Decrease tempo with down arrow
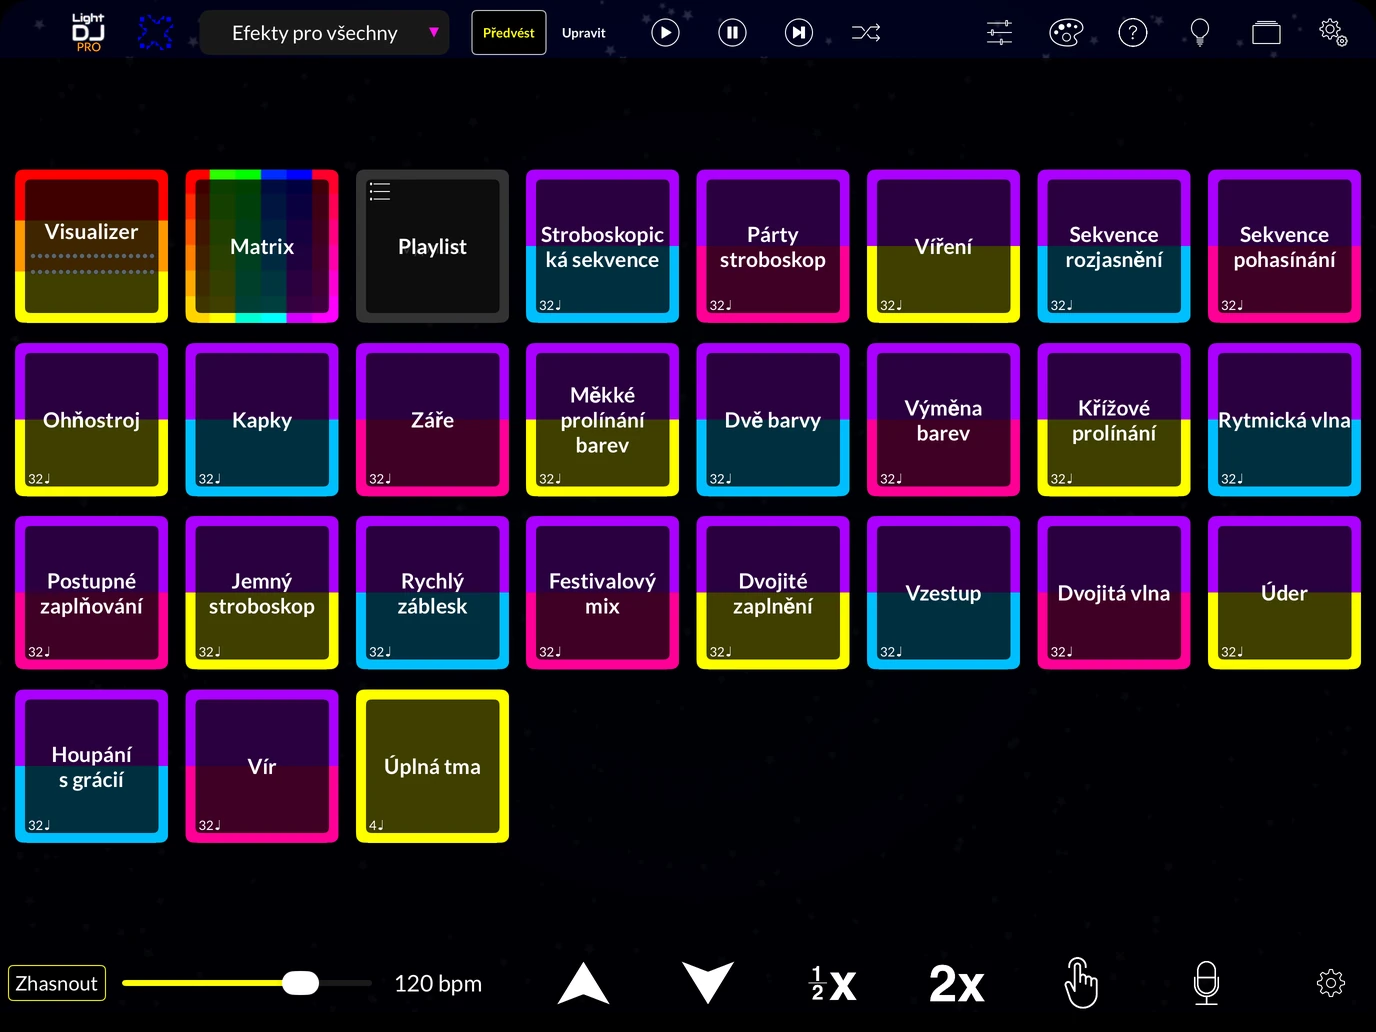Image resolution: width=1376 pixels, height=1032 pixels. point(708,983)
